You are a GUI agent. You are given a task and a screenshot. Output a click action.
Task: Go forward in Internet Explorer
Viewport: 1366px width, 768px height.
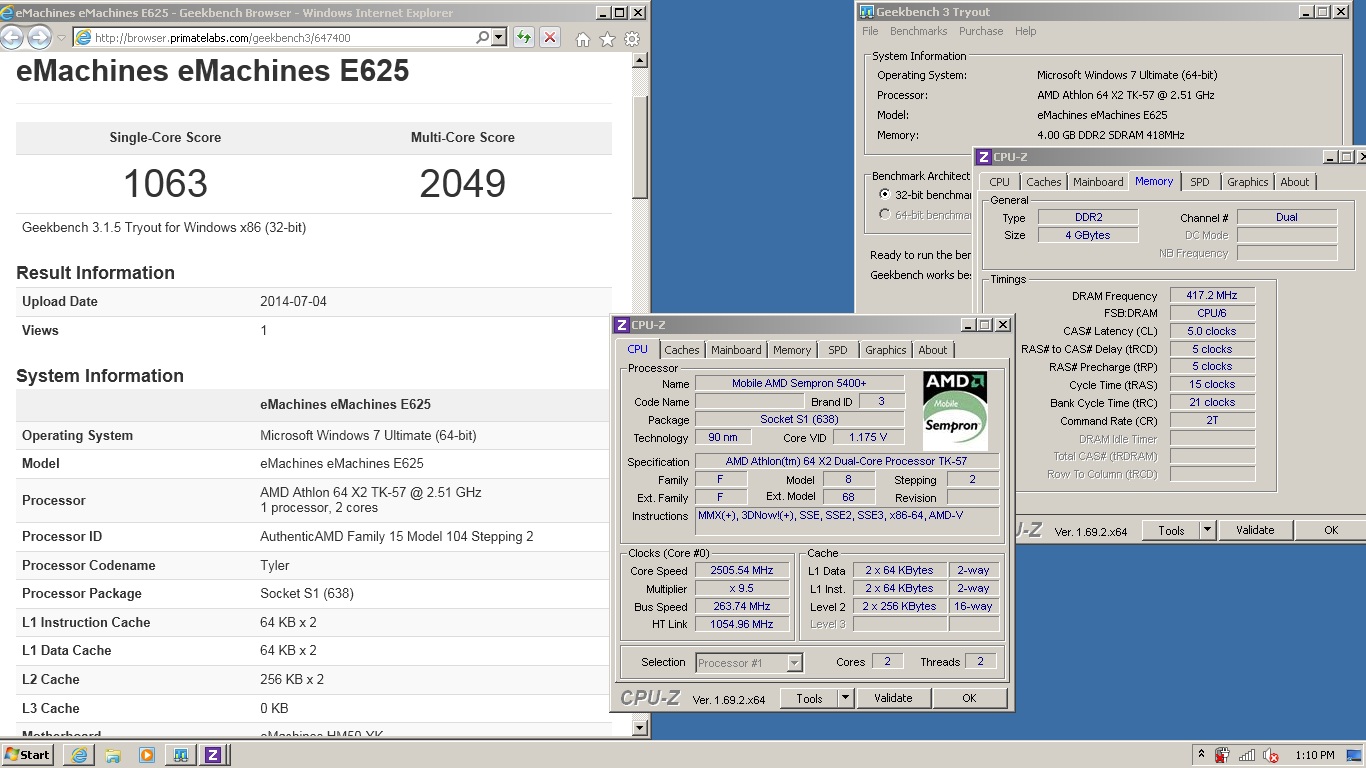pyautogui.click(x=39, y=38)
